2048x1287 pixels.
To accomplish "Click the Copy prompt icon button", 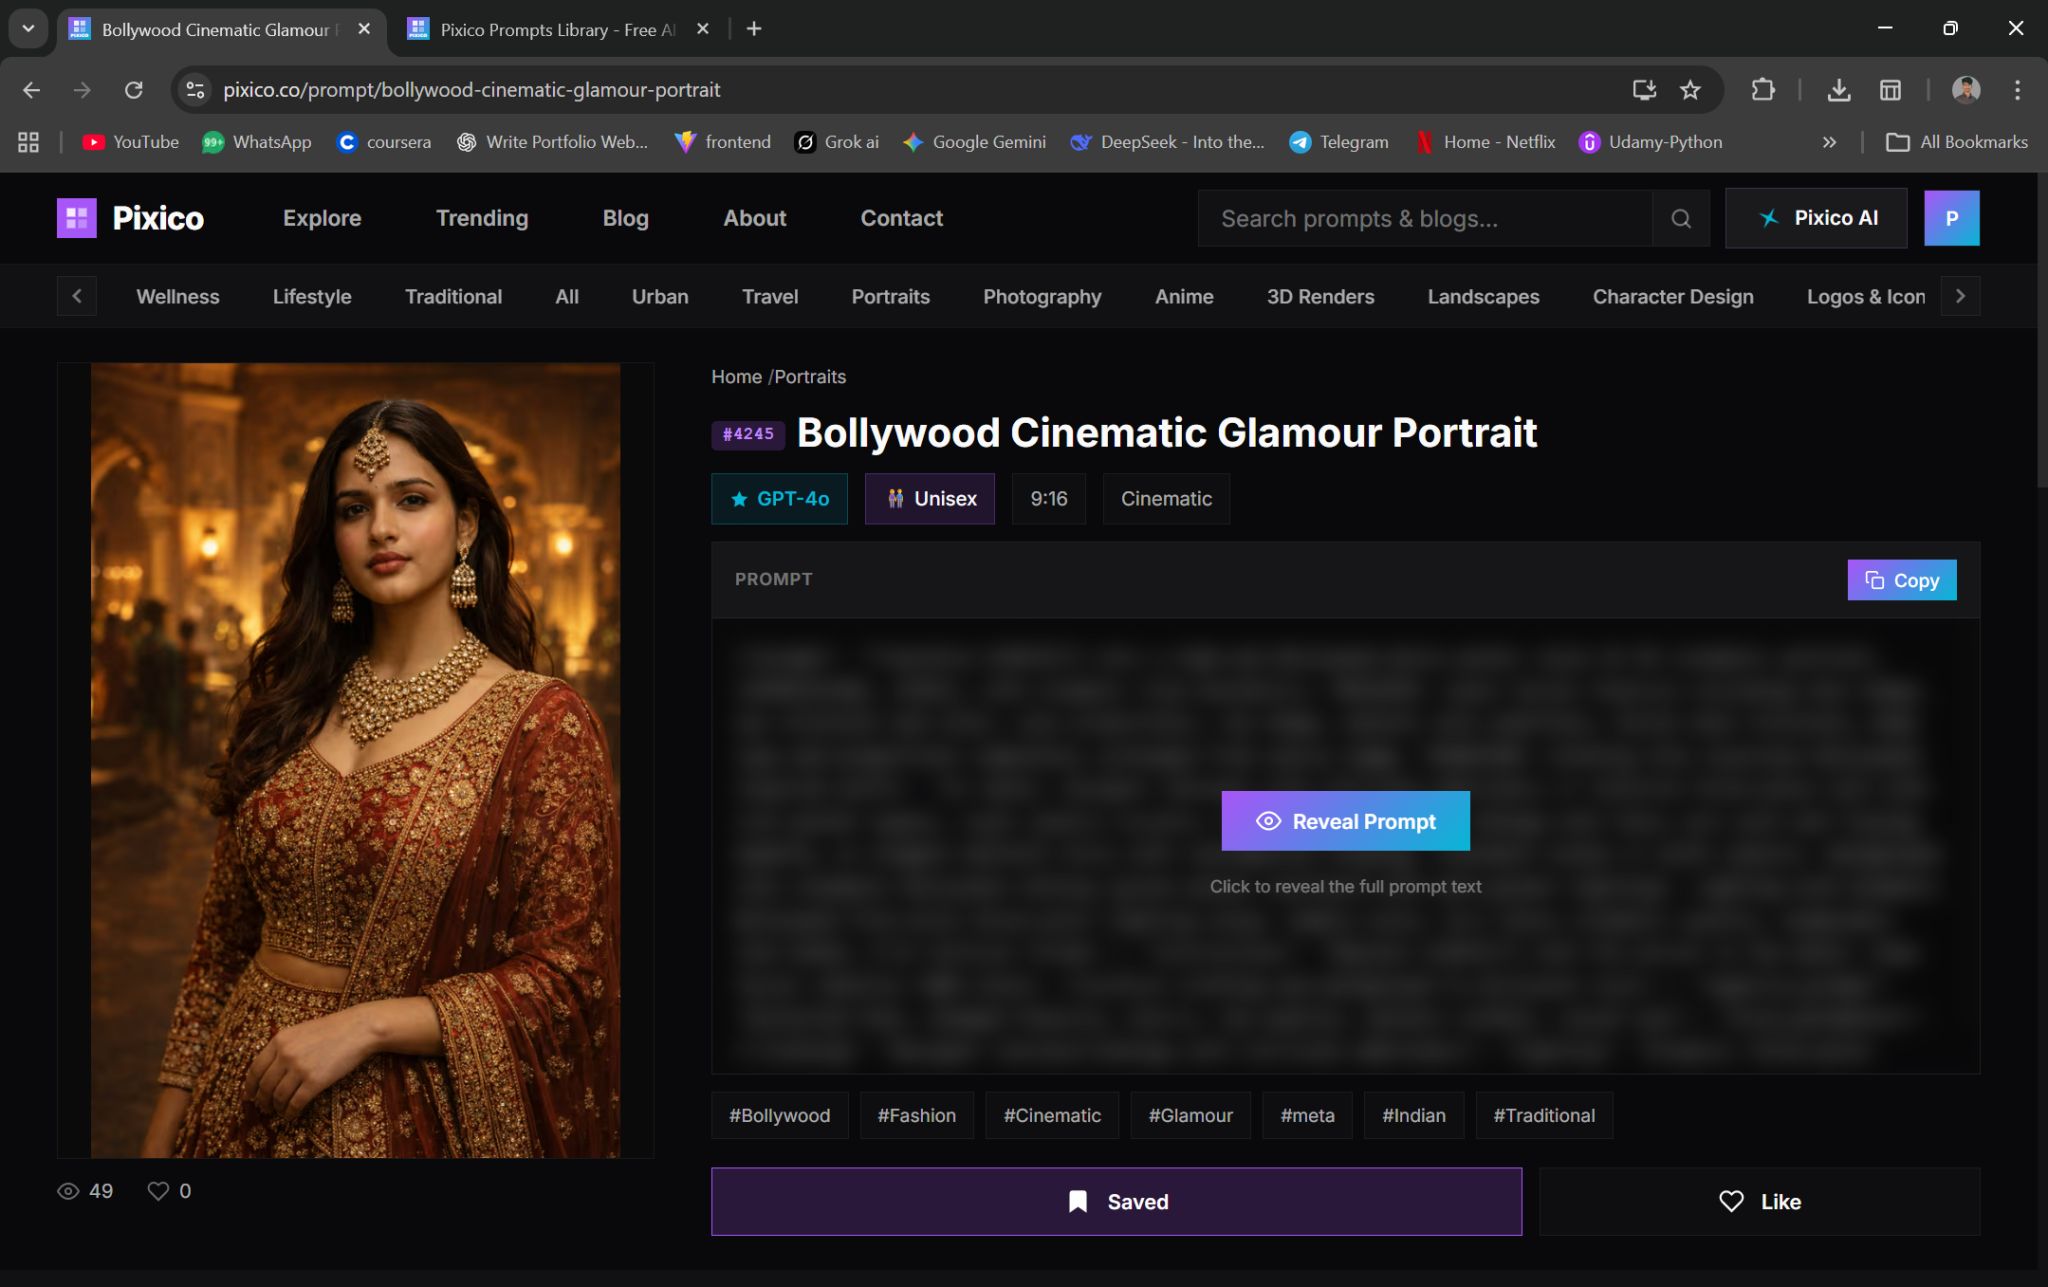I will tap(1901, 580).
